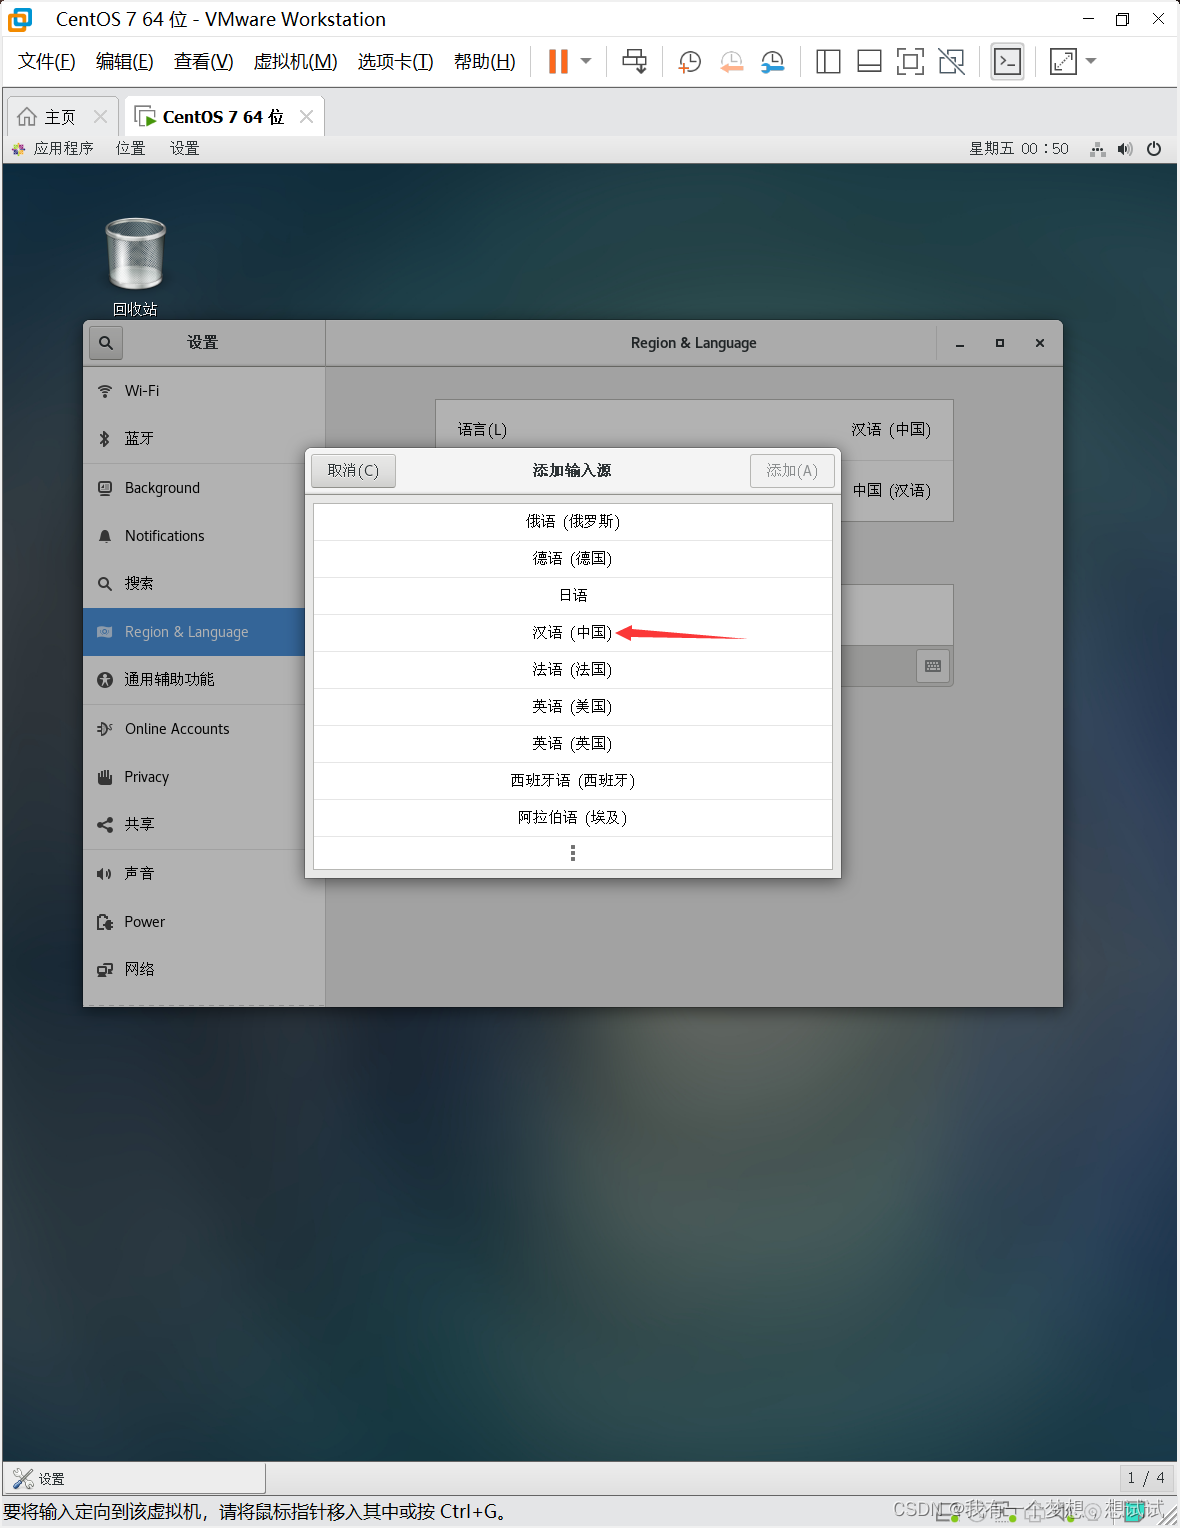Toggle the show library sidebar layout icon

tap(828, 62)
